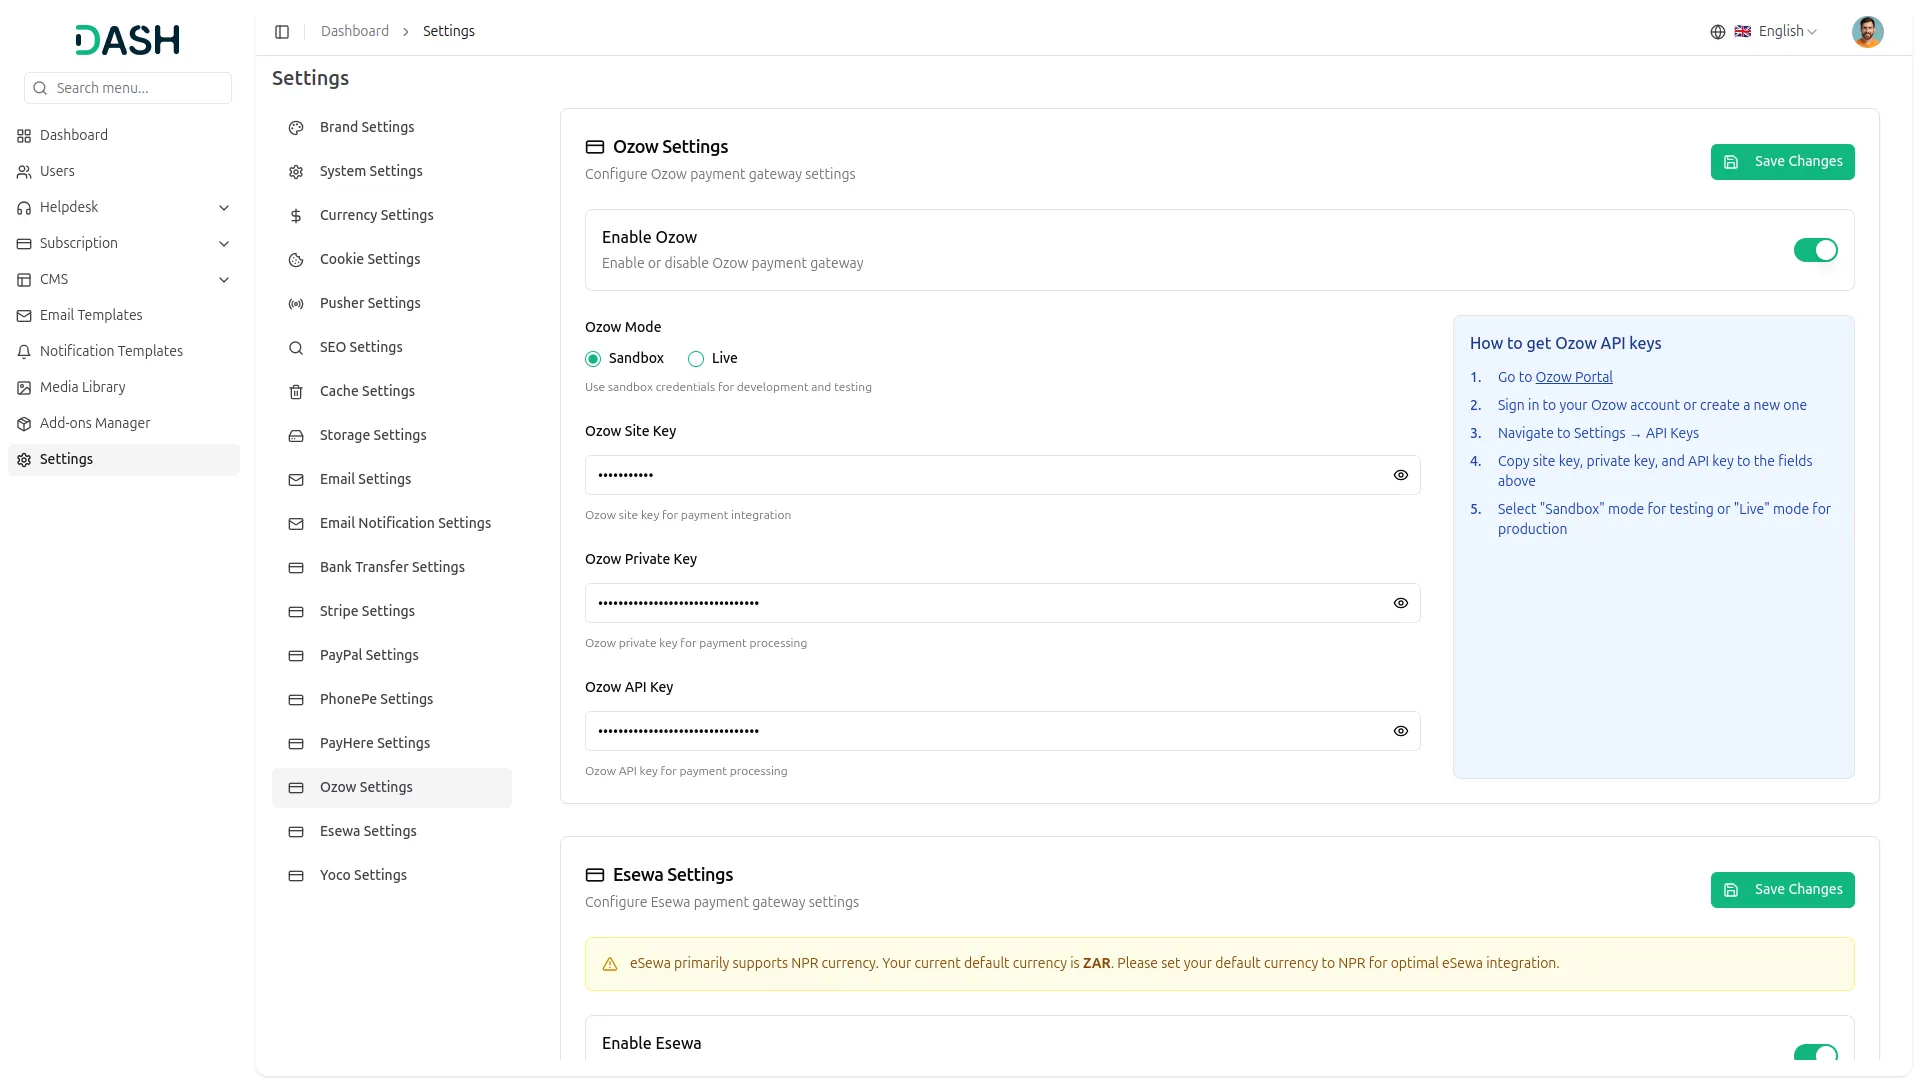
Task: Open Settings in main sidebar
Action: click(124, 460)
